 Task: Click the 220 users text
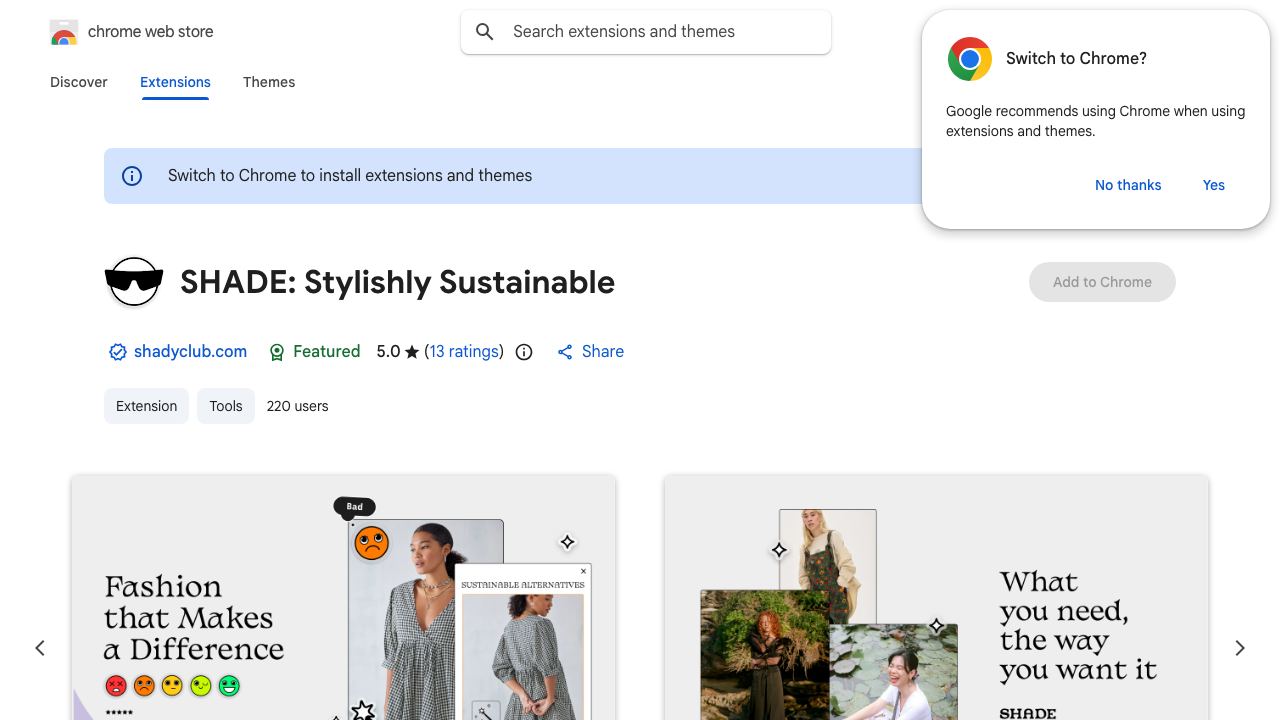(297, 406)
